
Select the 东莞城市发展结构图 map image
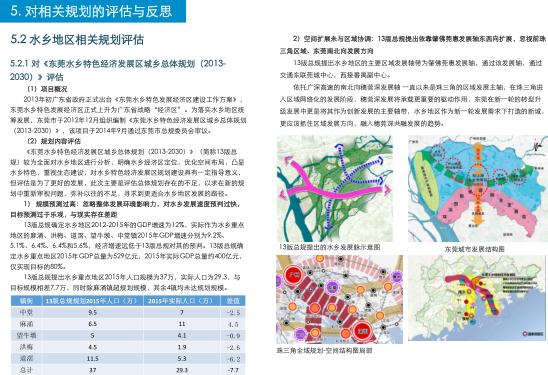point(478,188)
